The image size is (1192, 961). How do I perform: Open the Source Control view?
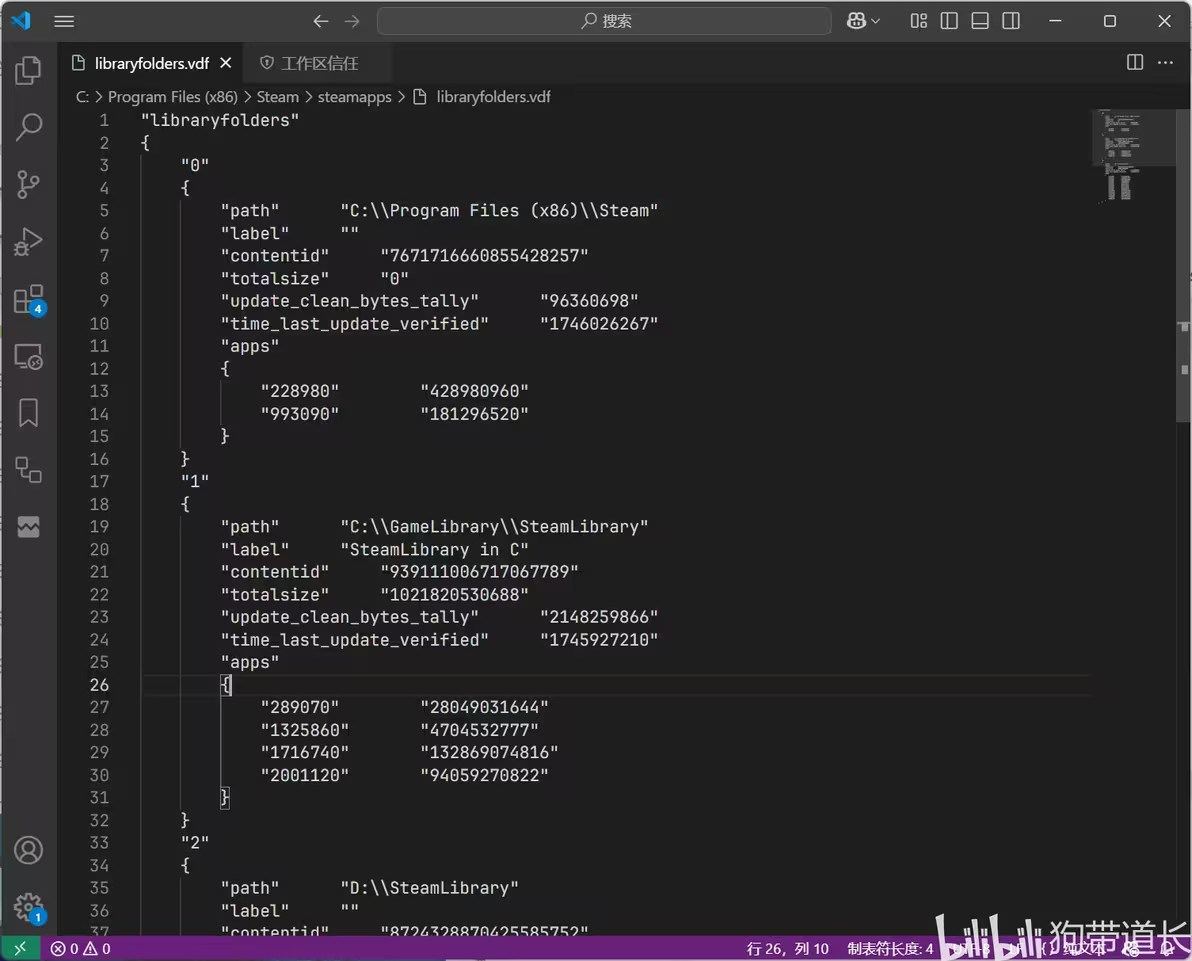pos(29,184)
